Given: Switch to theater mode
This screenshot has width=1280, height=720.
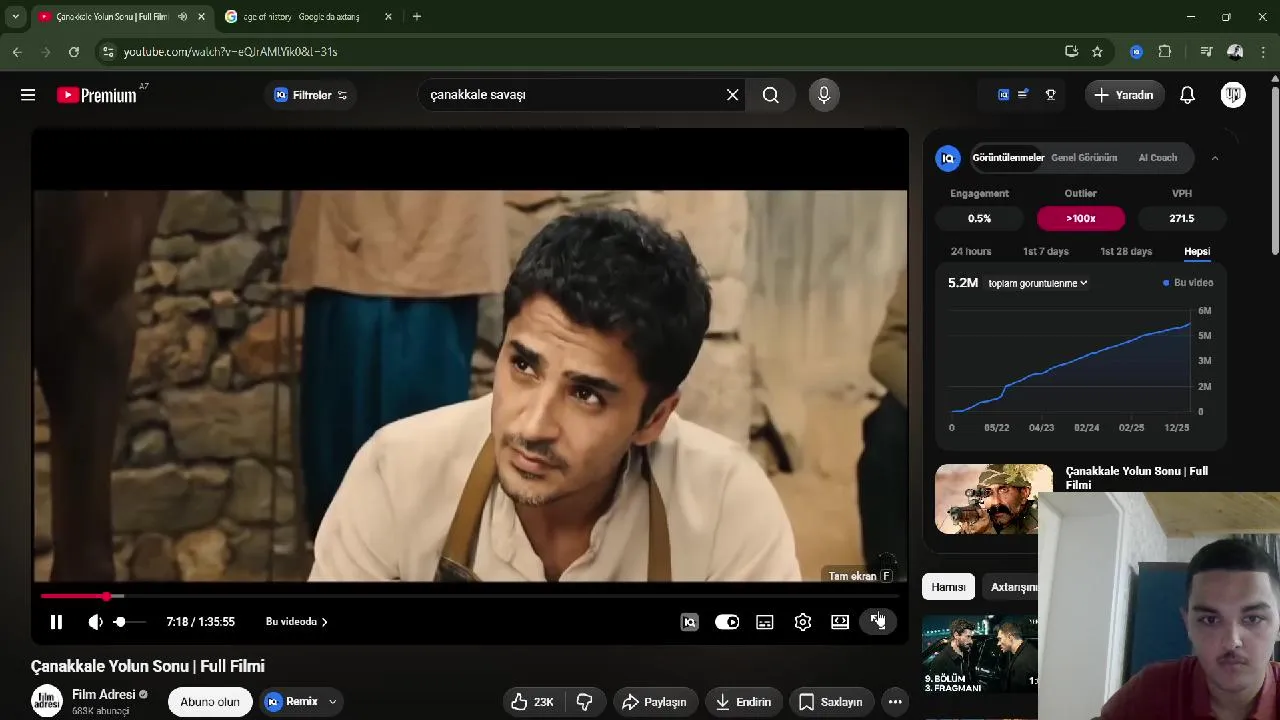Looking at the screenshot, I should coord(840,622).
